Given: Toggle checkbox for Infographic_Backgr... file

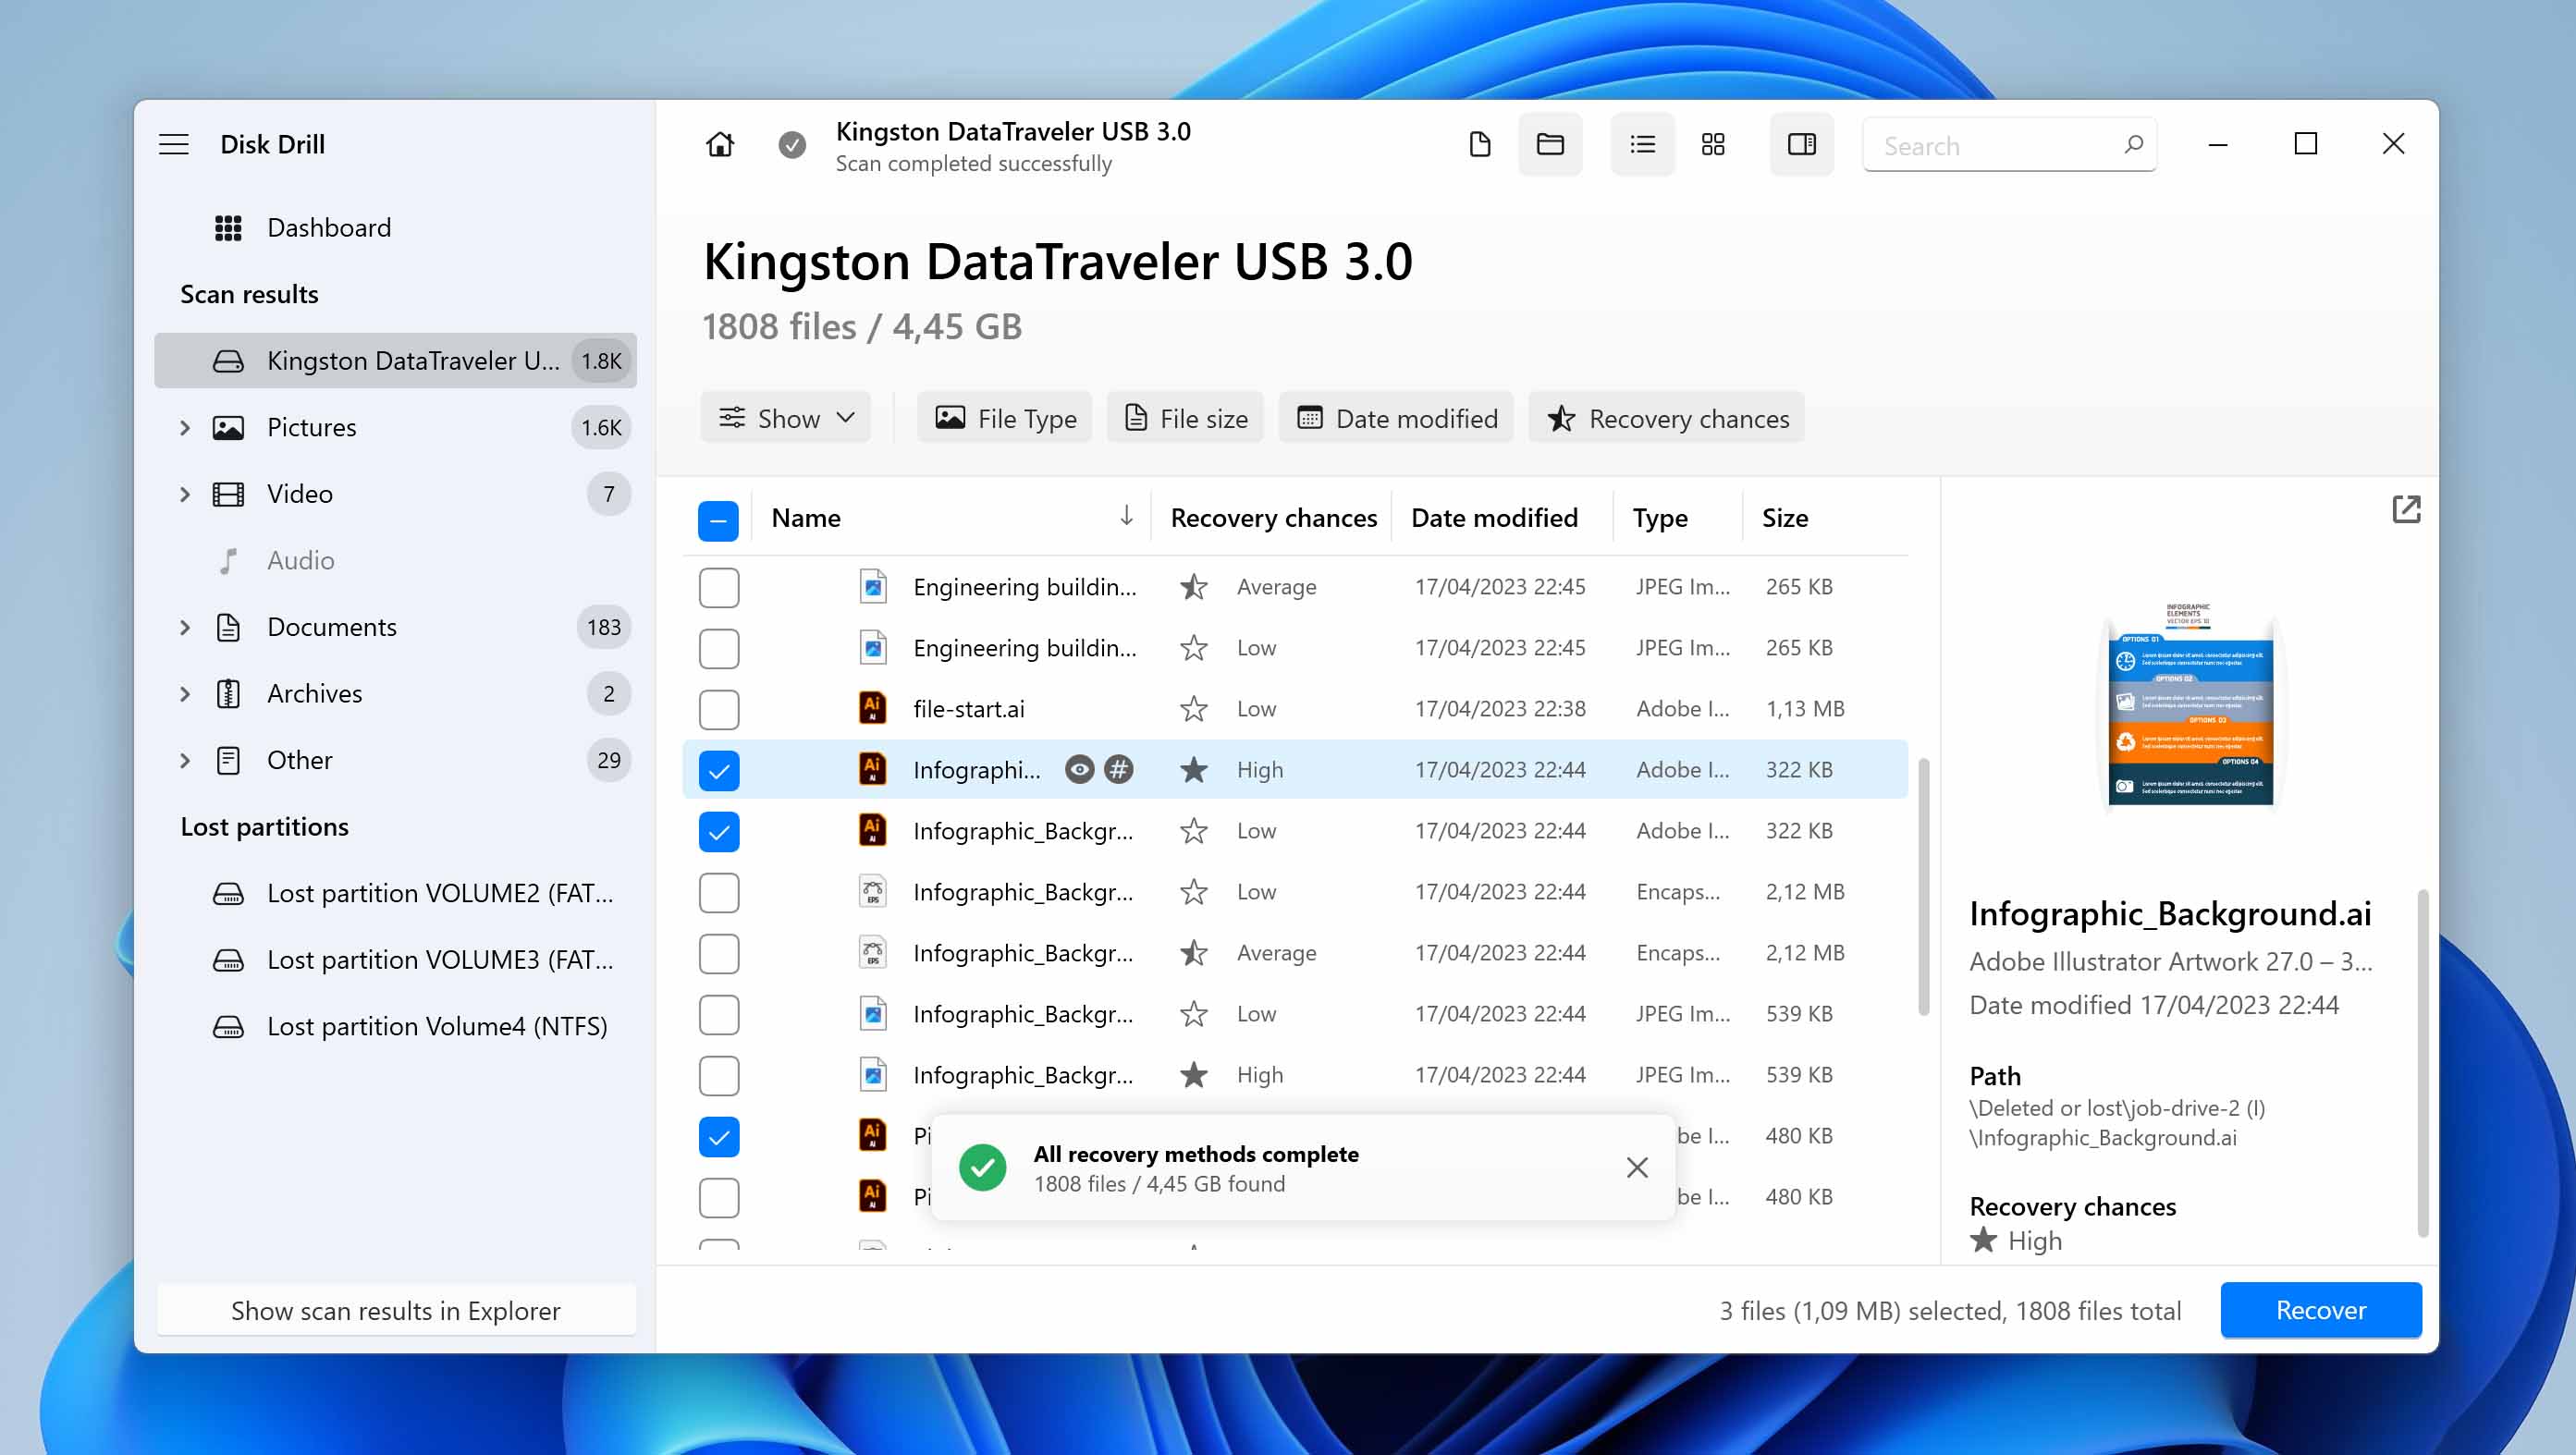Looking at the screenshot, I should click(x=718, y=831).
